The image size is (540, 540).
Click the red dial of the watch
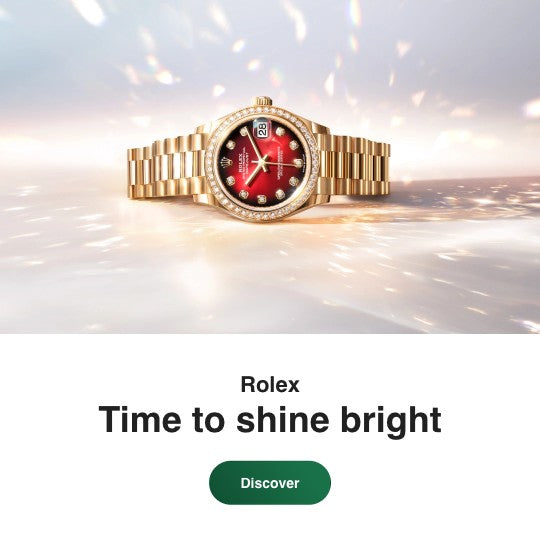(262, 162)
